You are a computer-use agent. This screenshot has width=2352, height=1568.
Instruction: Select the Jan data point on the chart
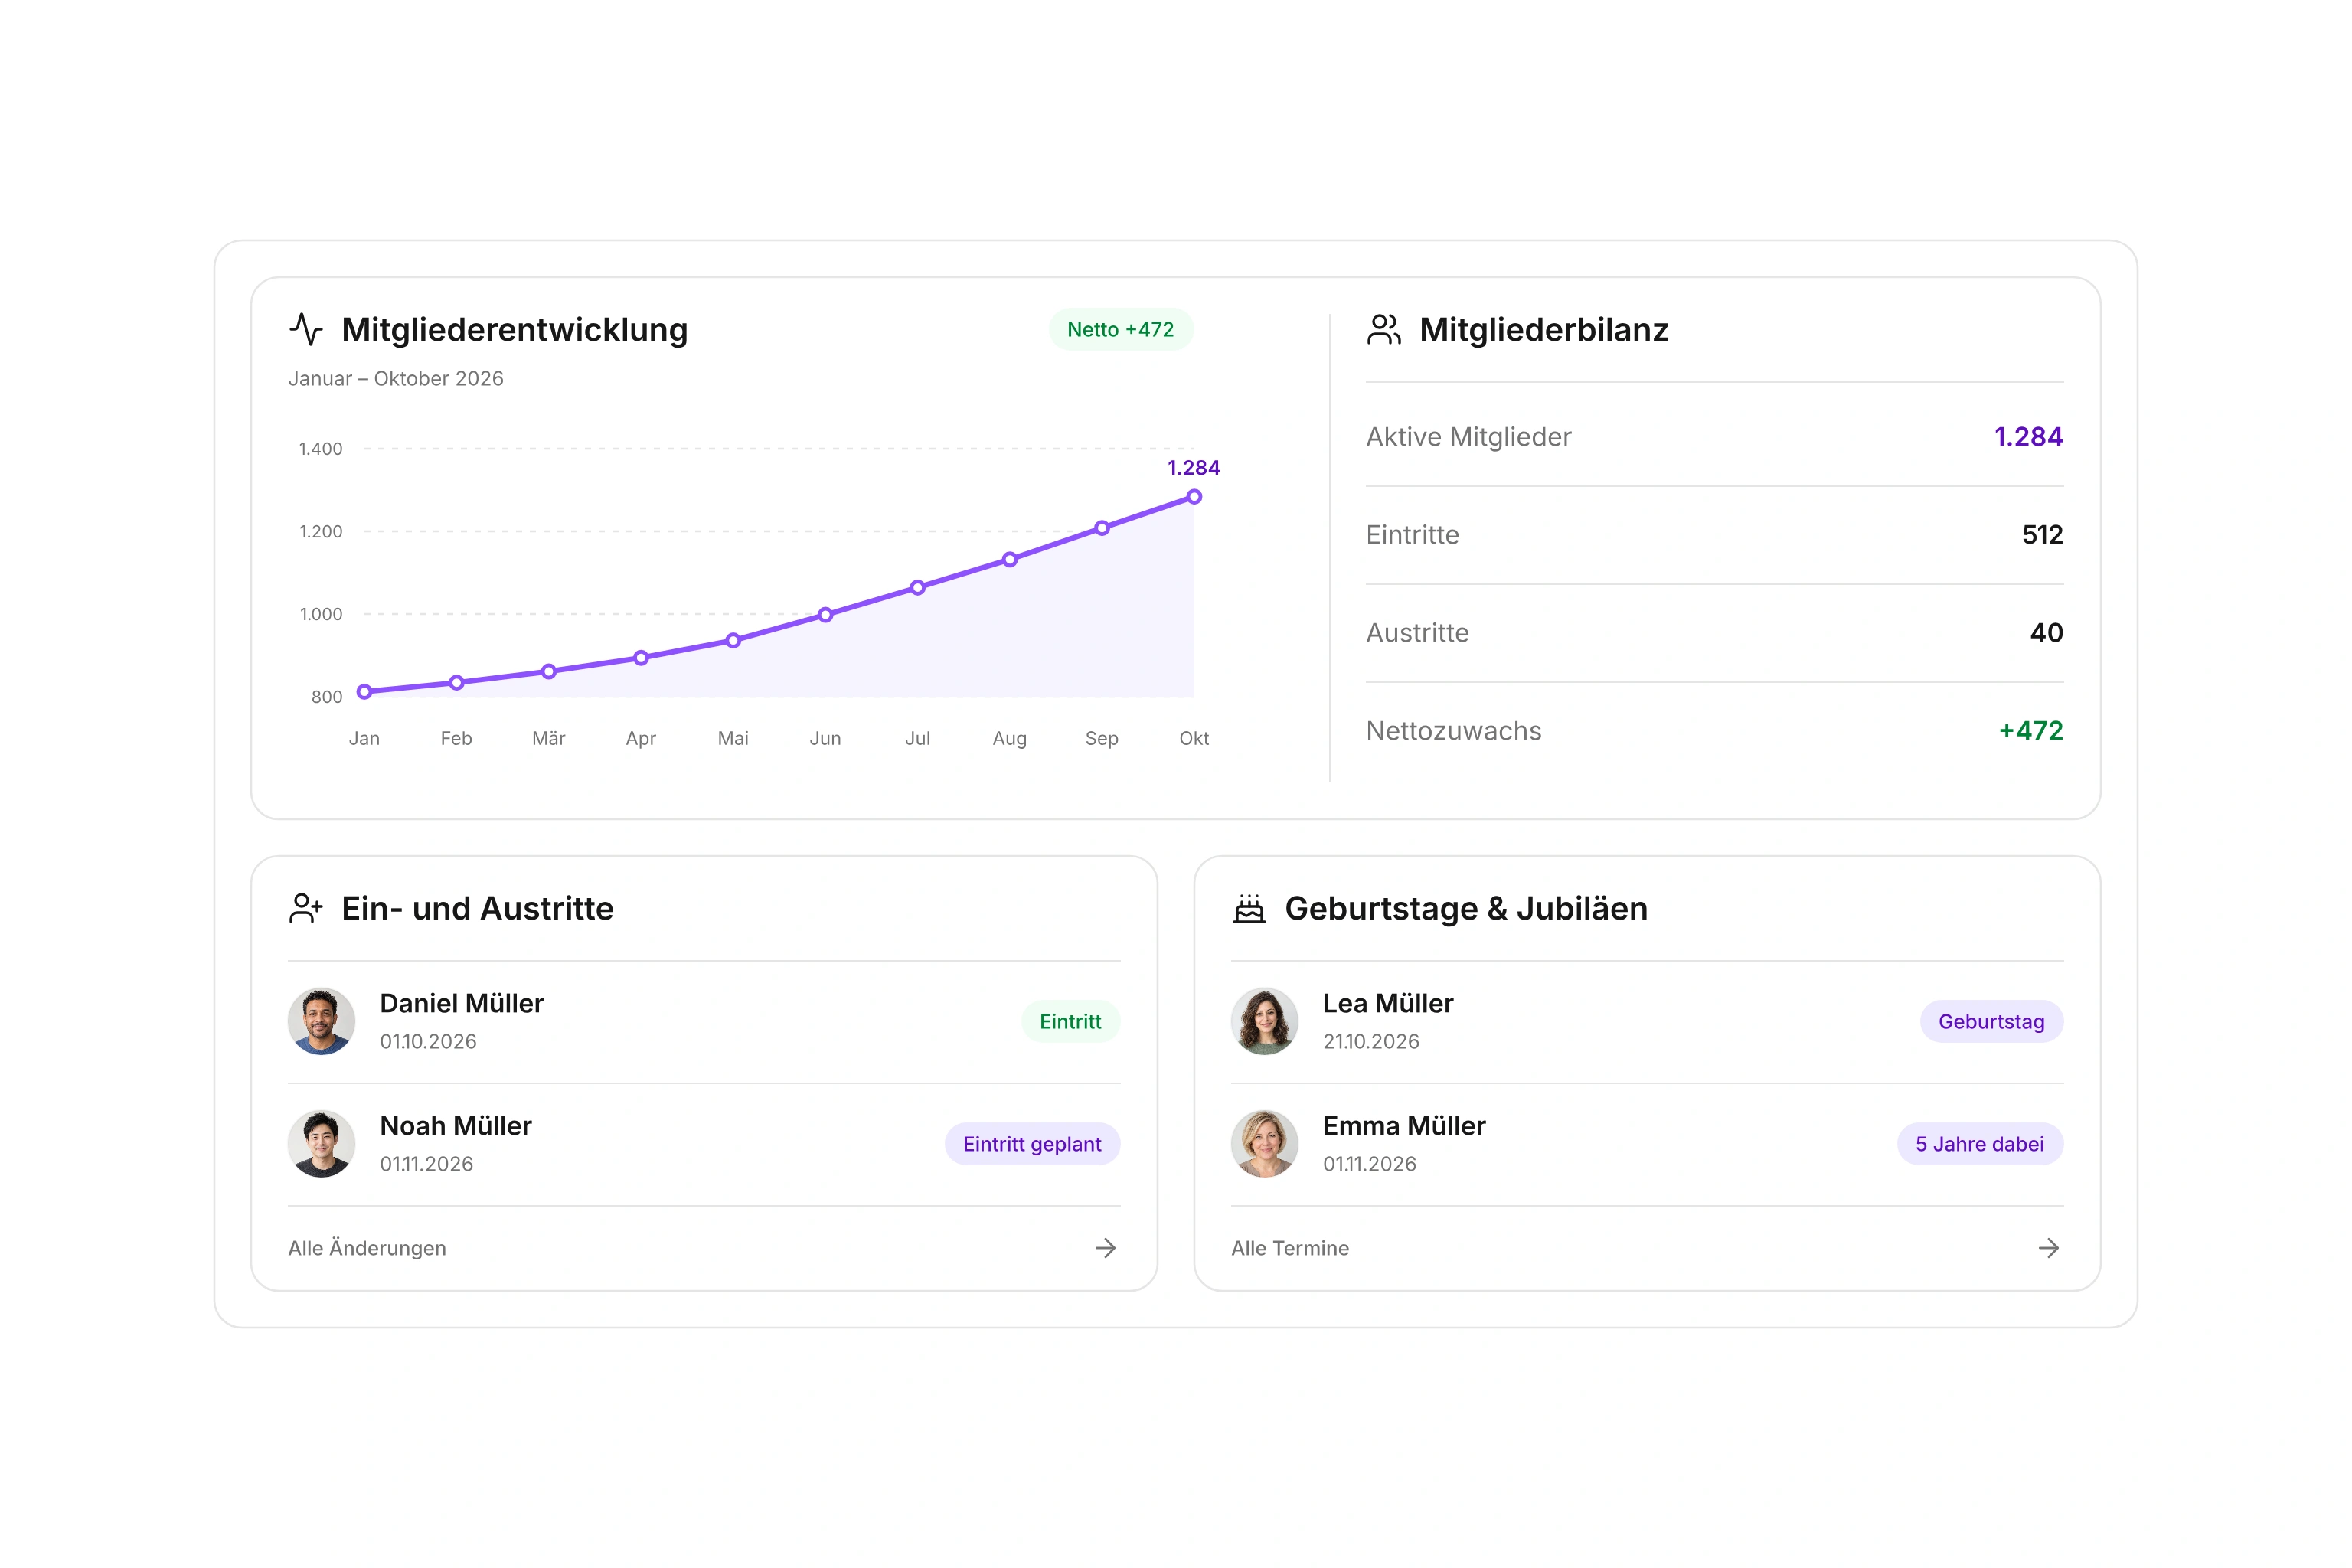tap(364, 691)
